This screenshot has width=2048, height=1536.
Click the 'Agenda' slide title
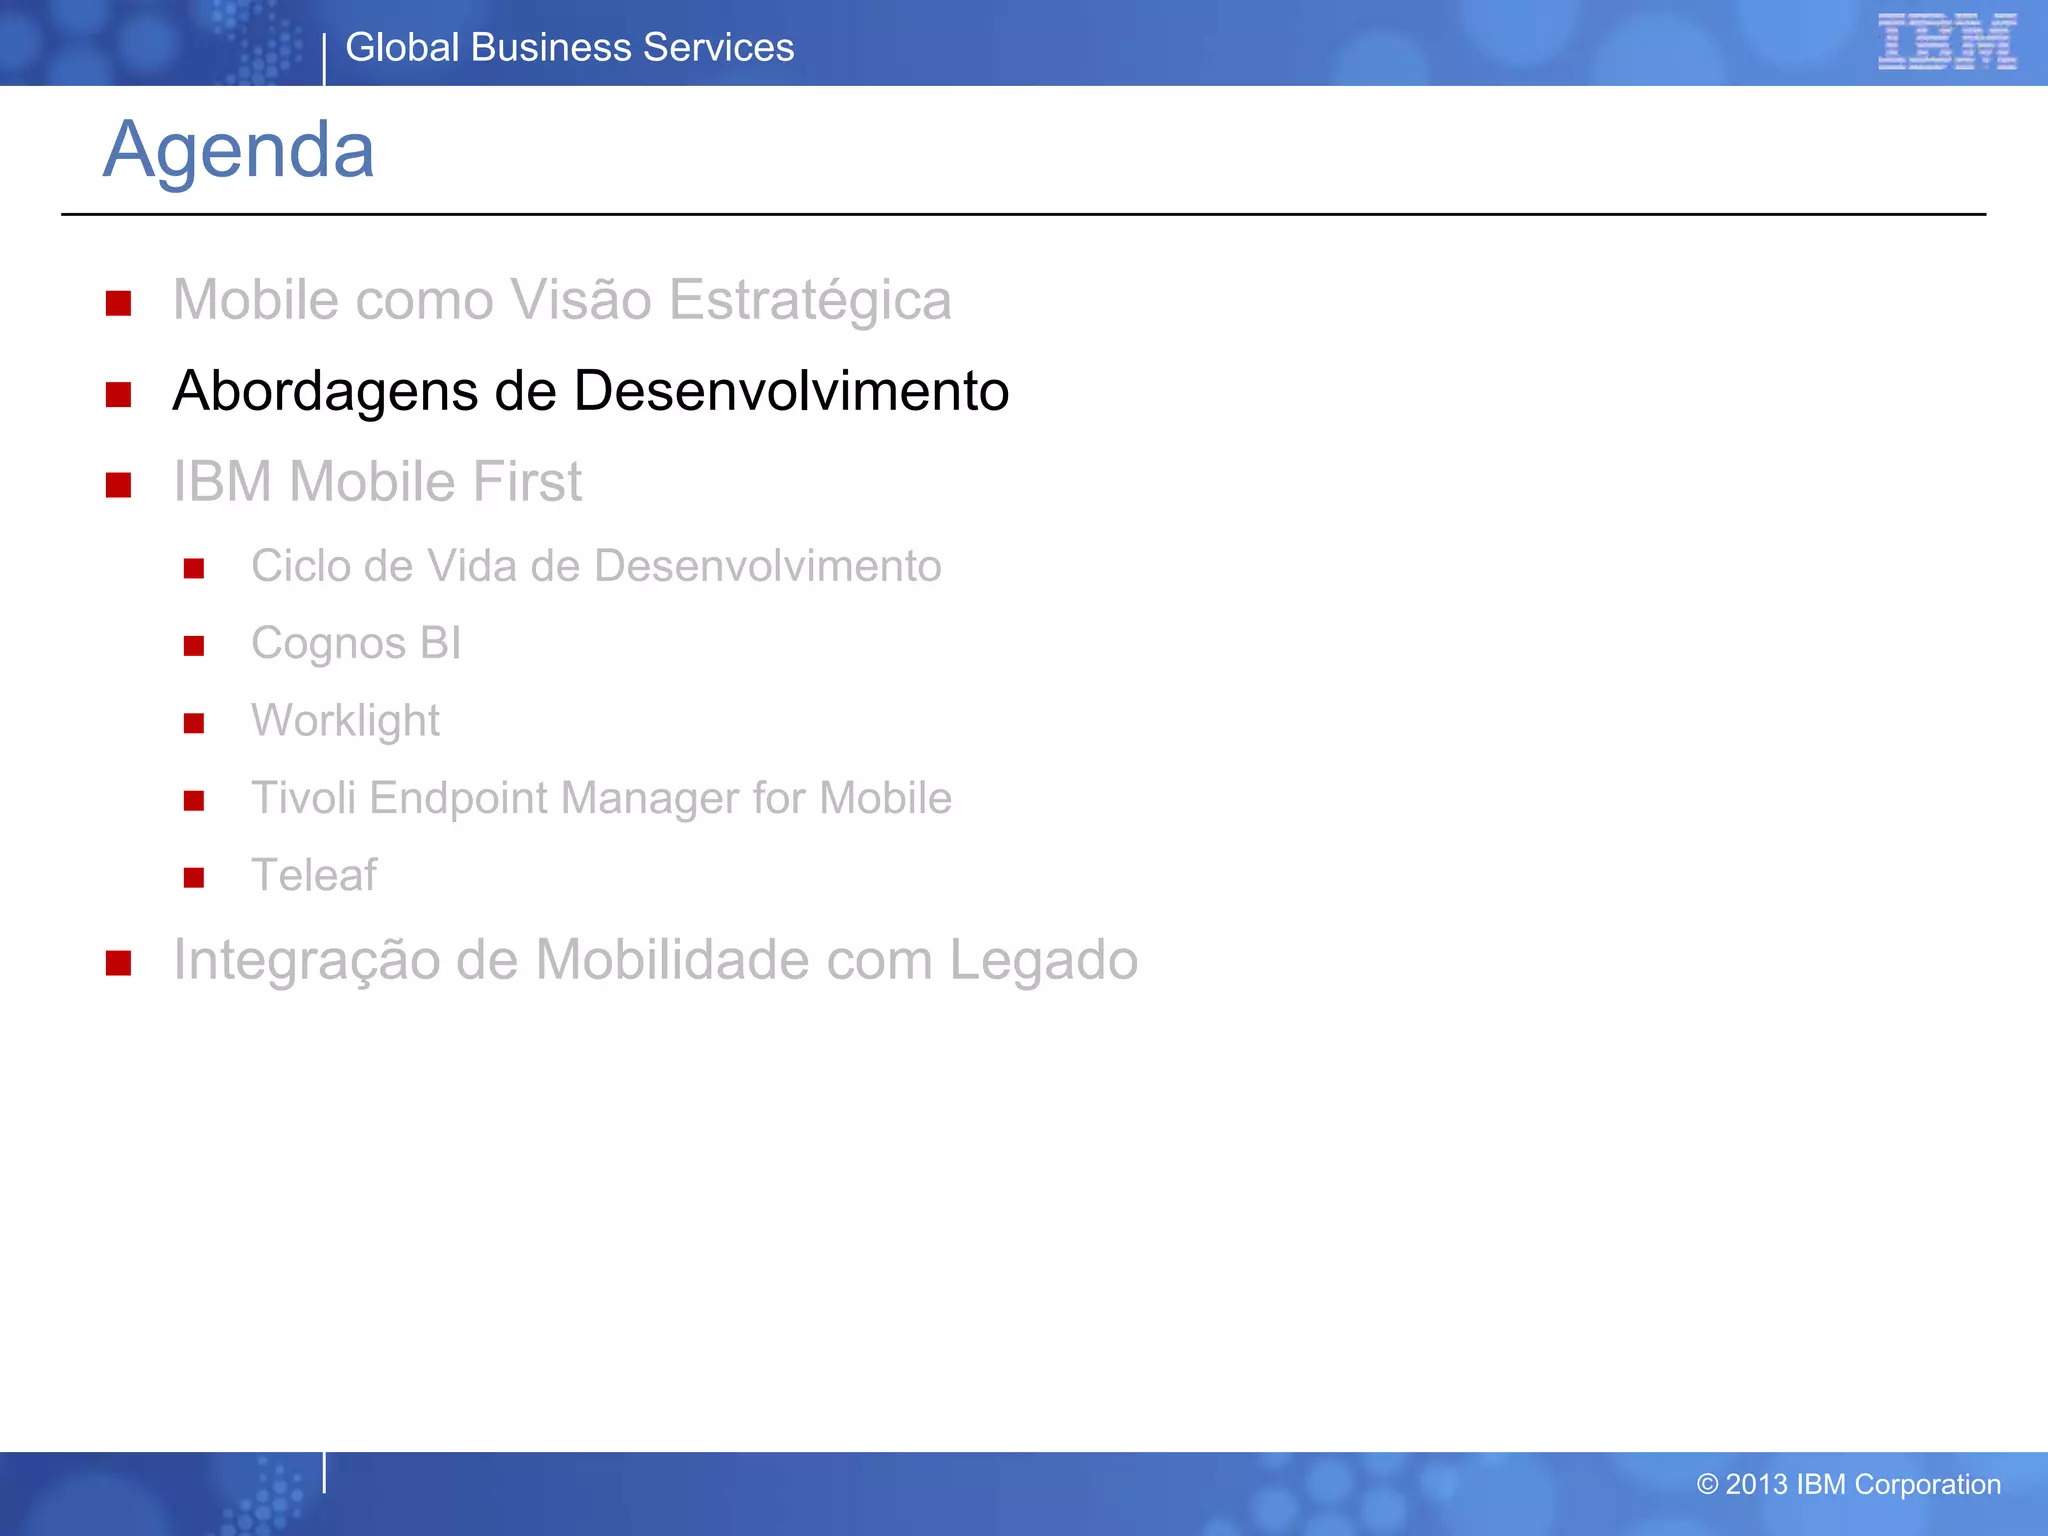pyautogui.click(x=239, y=150)
